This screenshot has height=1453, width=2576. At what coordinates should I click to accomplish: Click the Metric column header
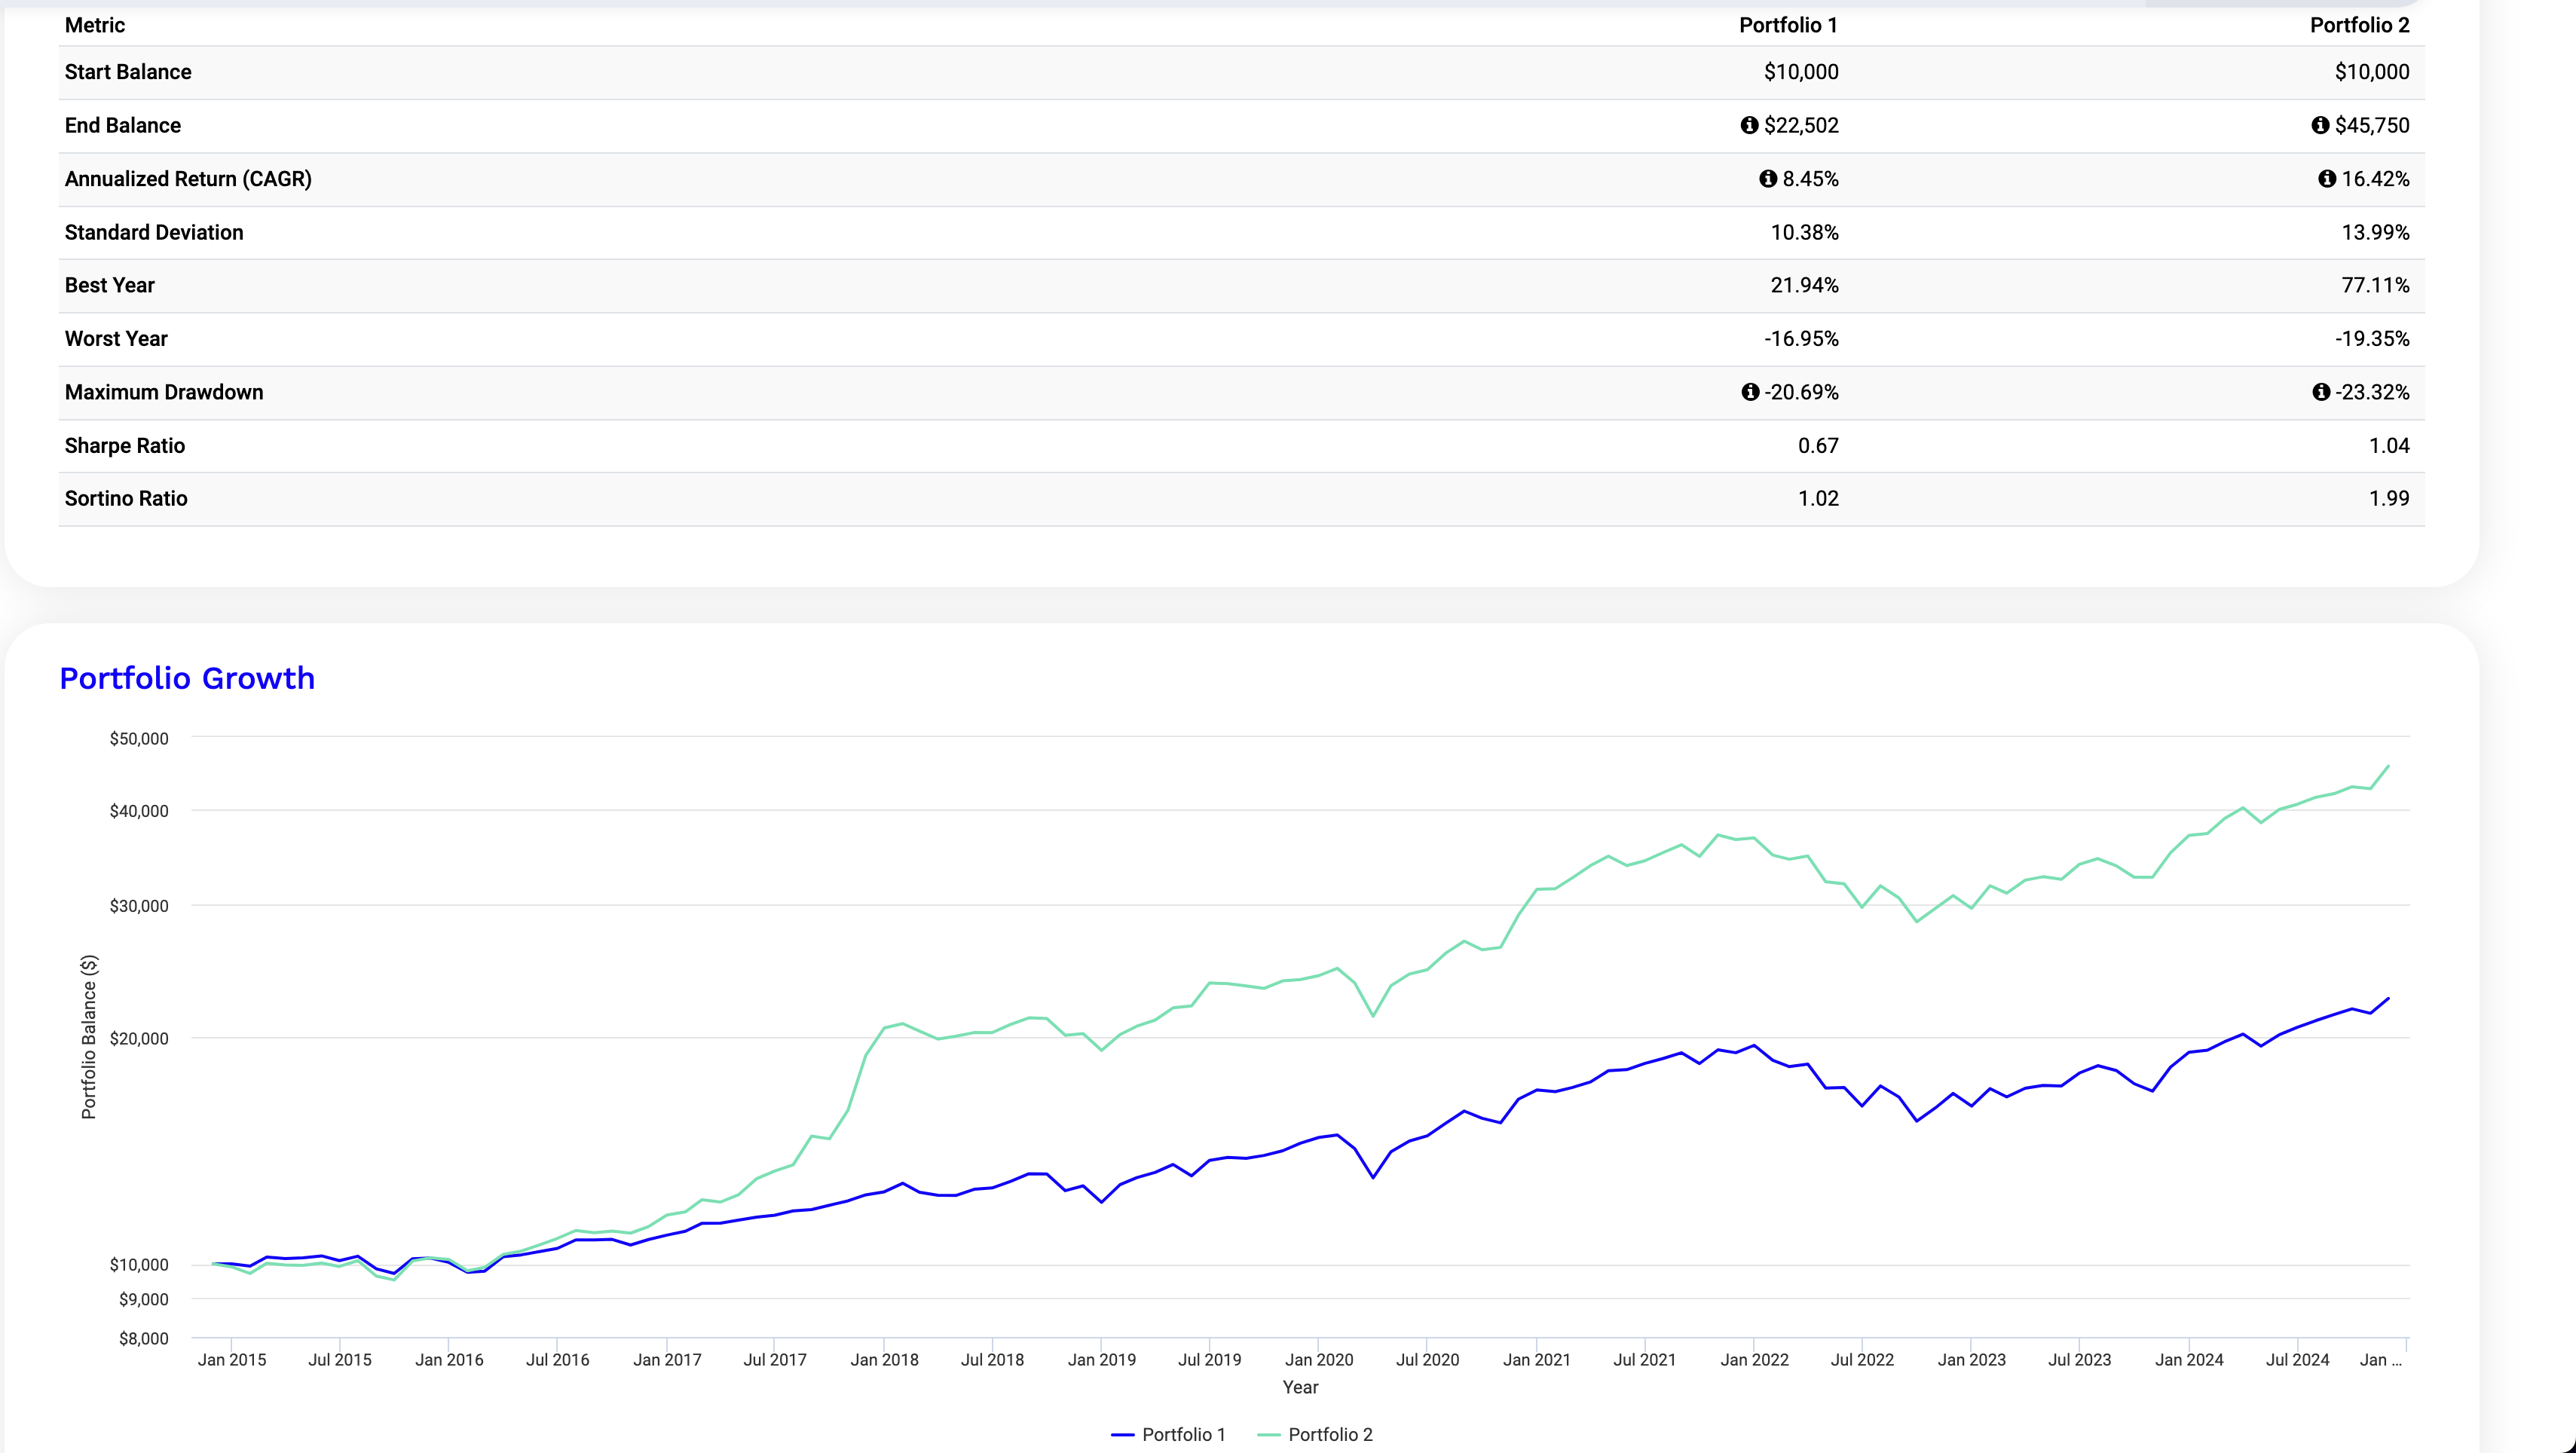(x=95, y=25)
